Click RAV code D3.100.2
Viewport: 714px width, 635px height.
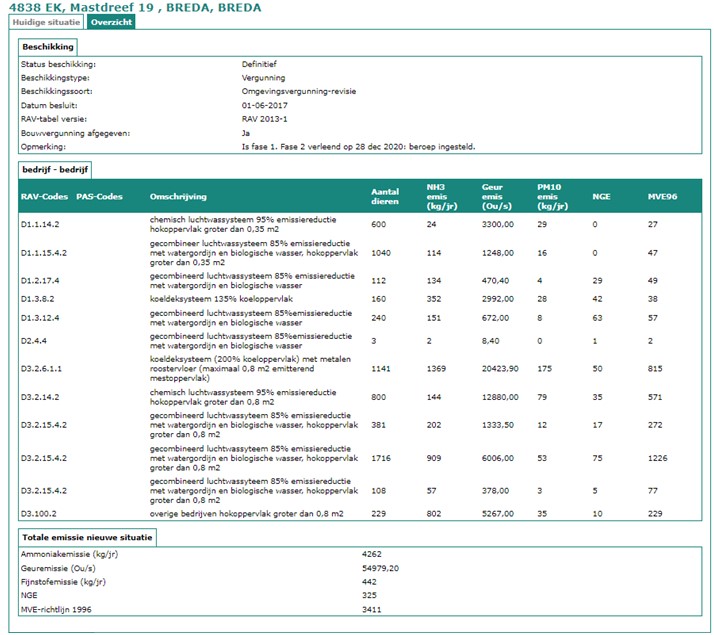pos(39,514)
